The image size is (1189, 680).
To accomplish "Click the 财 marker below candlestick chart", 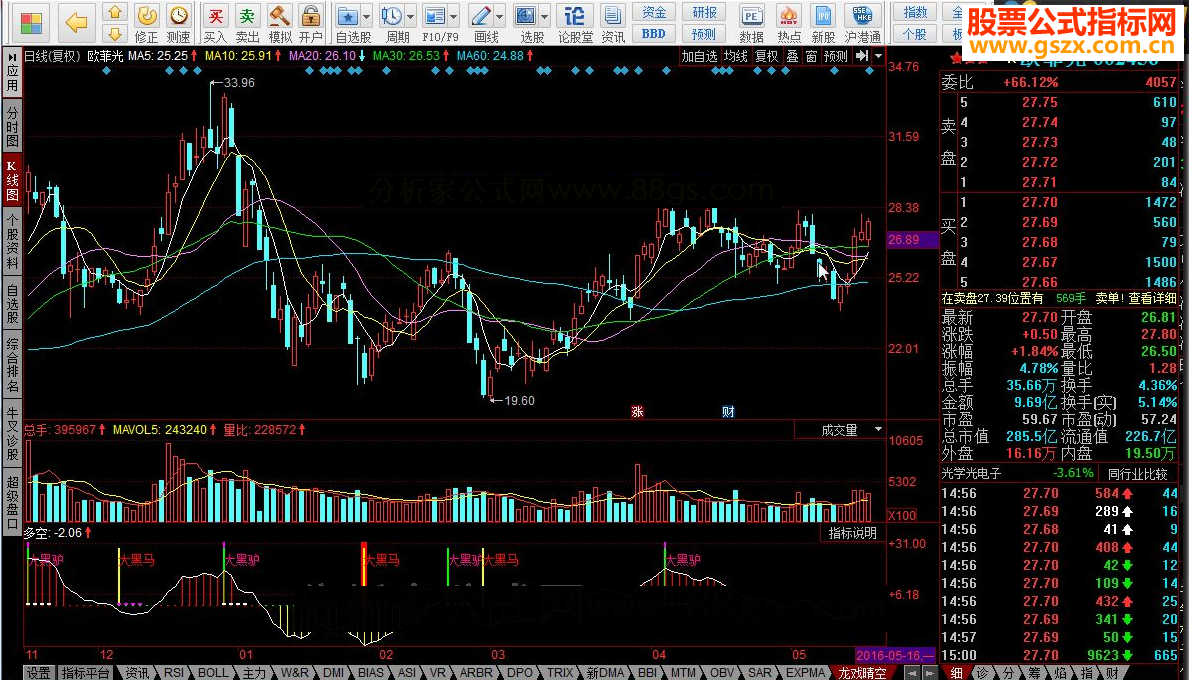I will 728,412.
